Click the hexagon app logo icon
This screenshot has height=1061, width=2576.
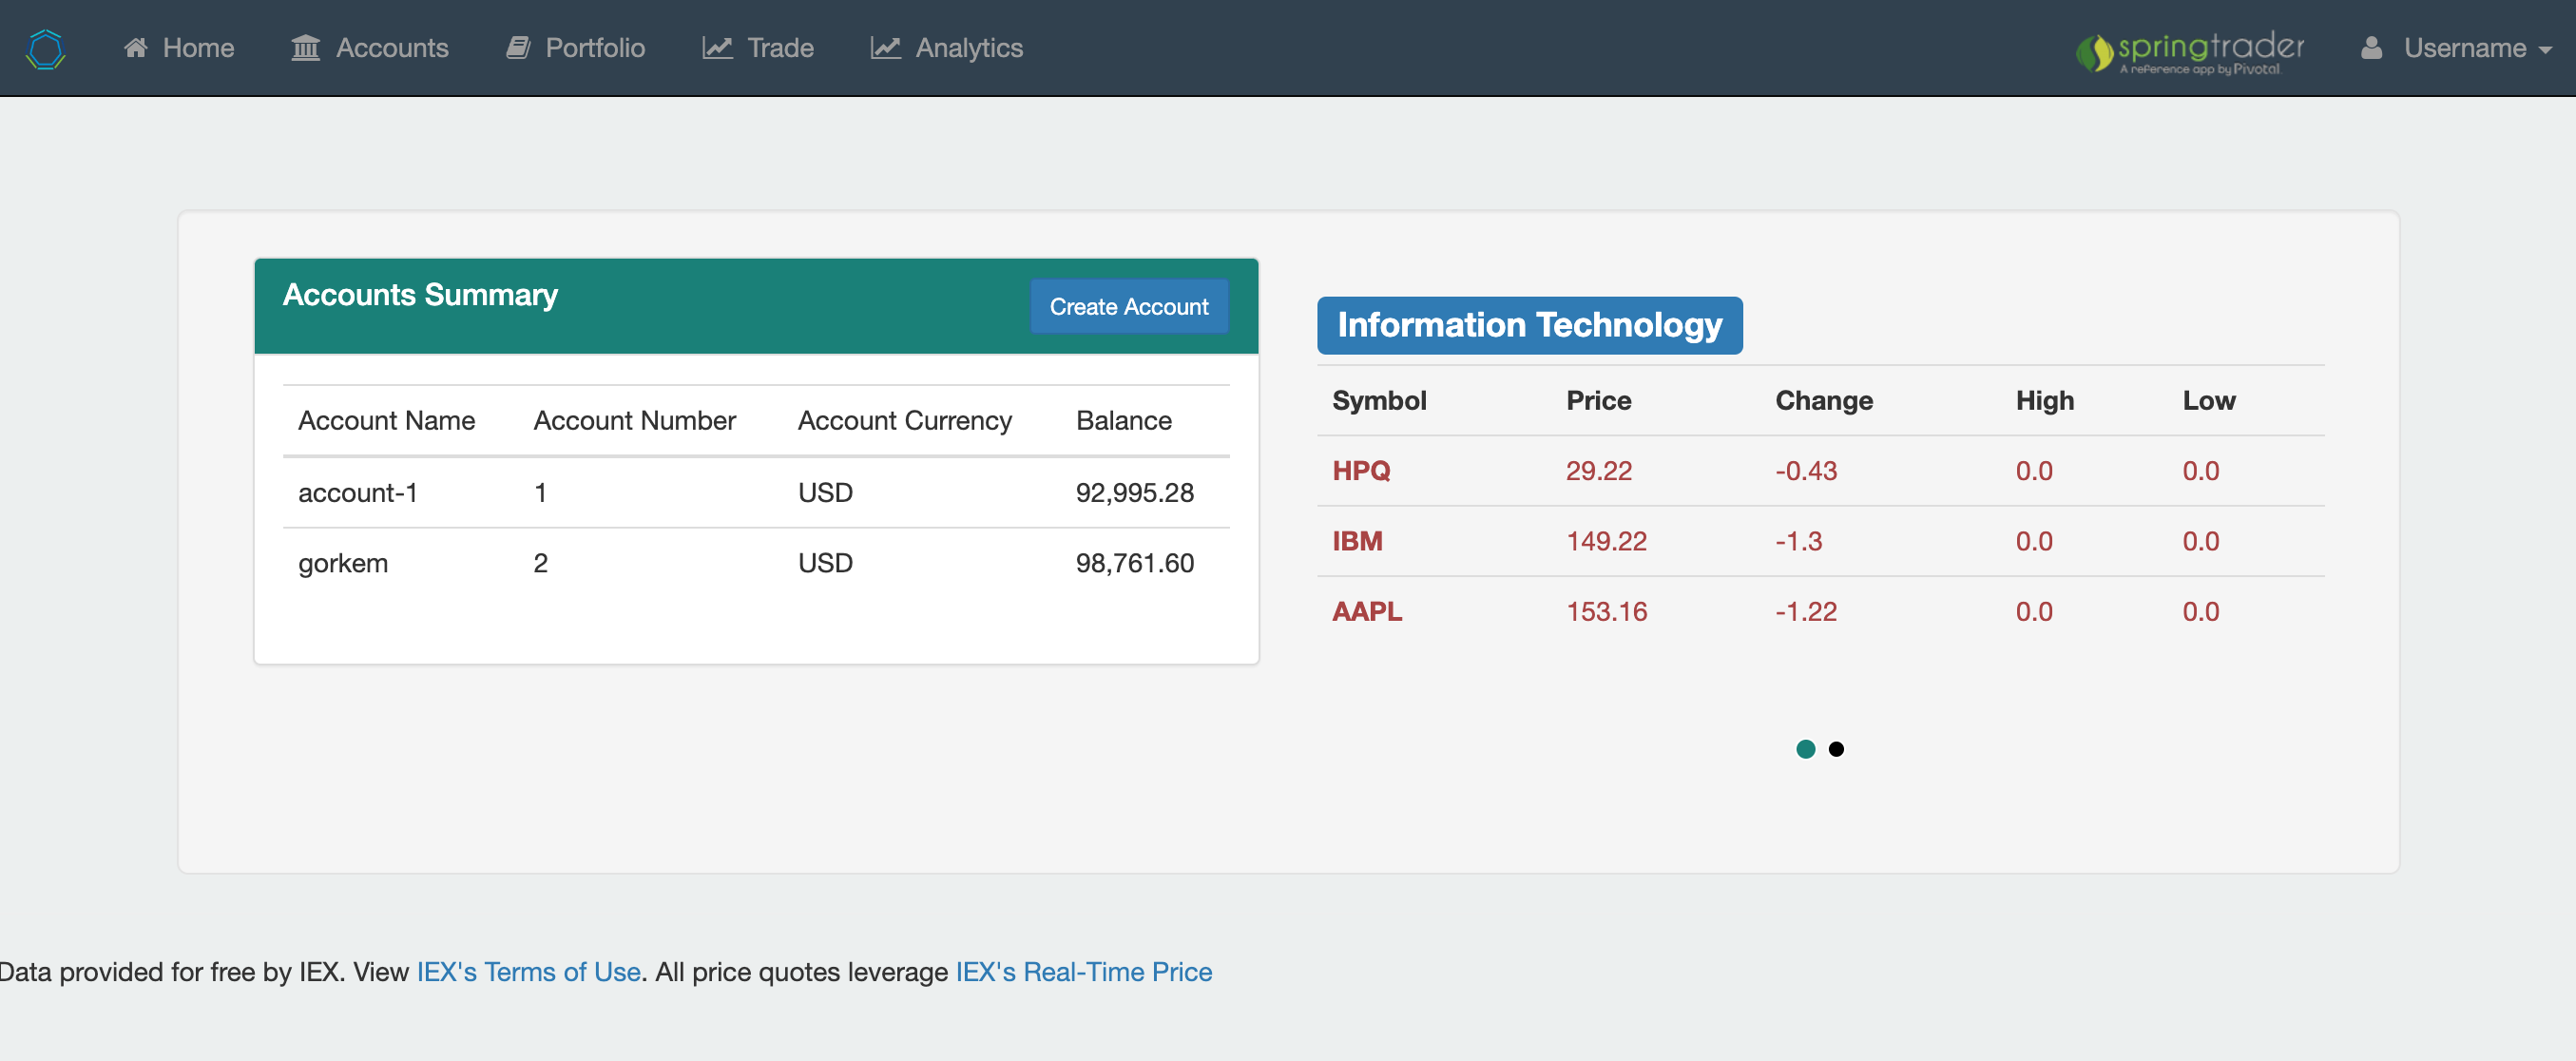(46, 48)
